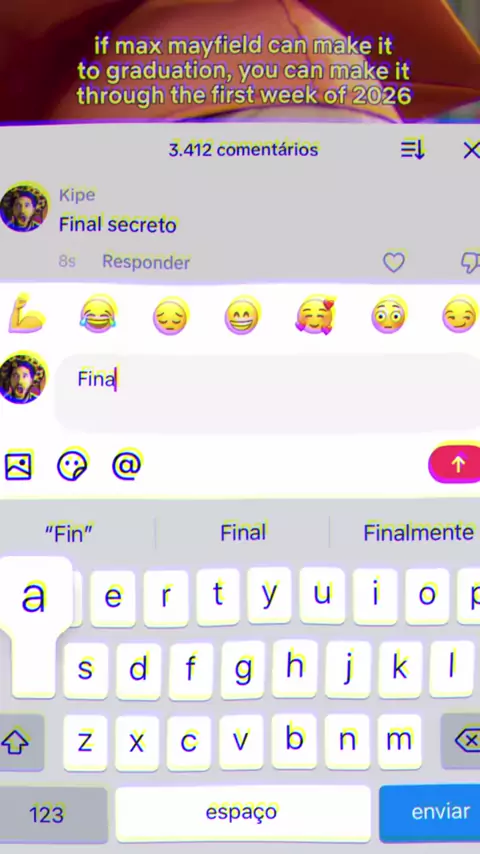Open the sticker emoji picker icon
This screenshot has height=854, width=480.
[72, 465]
